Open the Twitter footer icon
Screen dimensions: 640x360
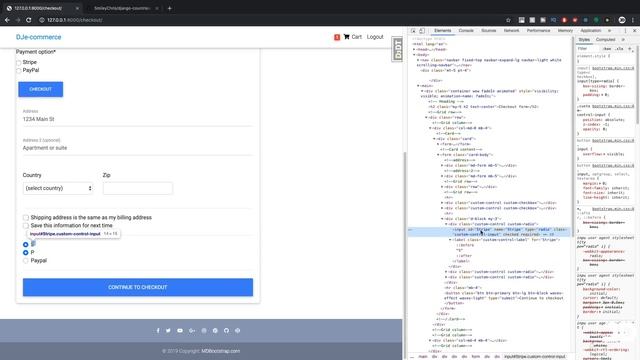coord(168,331)
